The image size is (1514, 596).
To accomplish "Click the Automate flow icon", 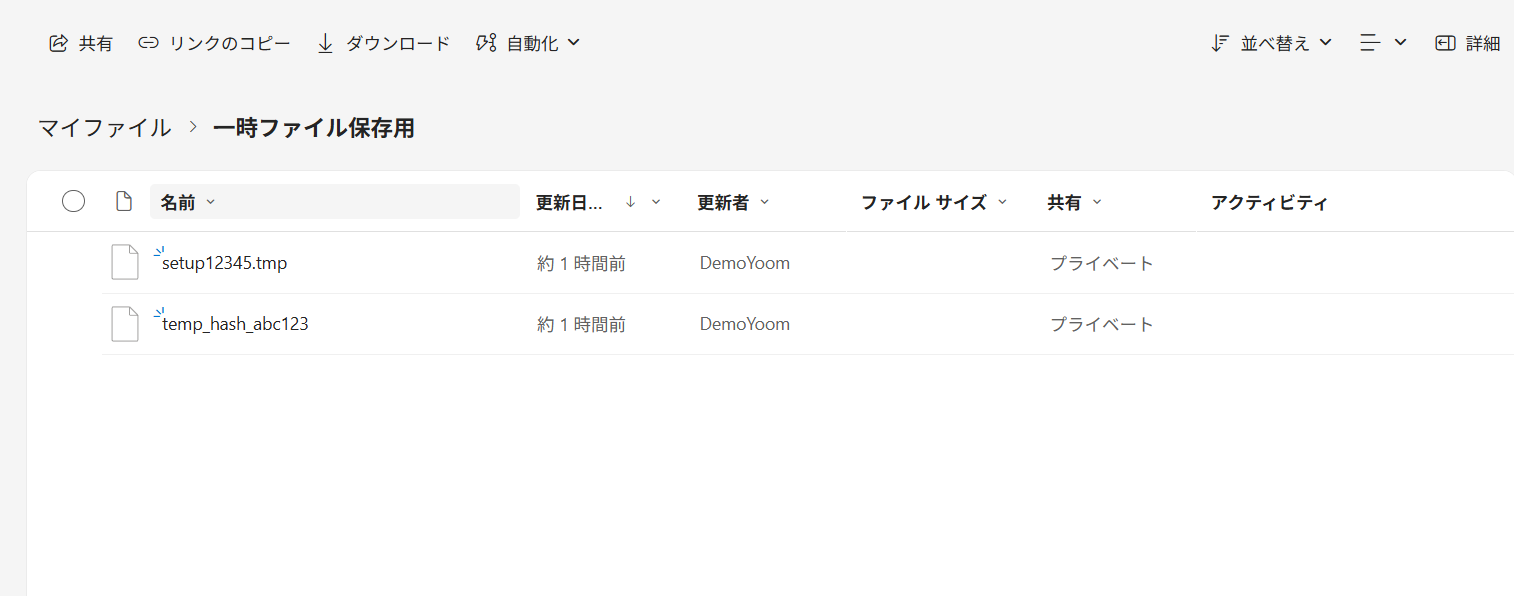I will (x=486, y=43).
